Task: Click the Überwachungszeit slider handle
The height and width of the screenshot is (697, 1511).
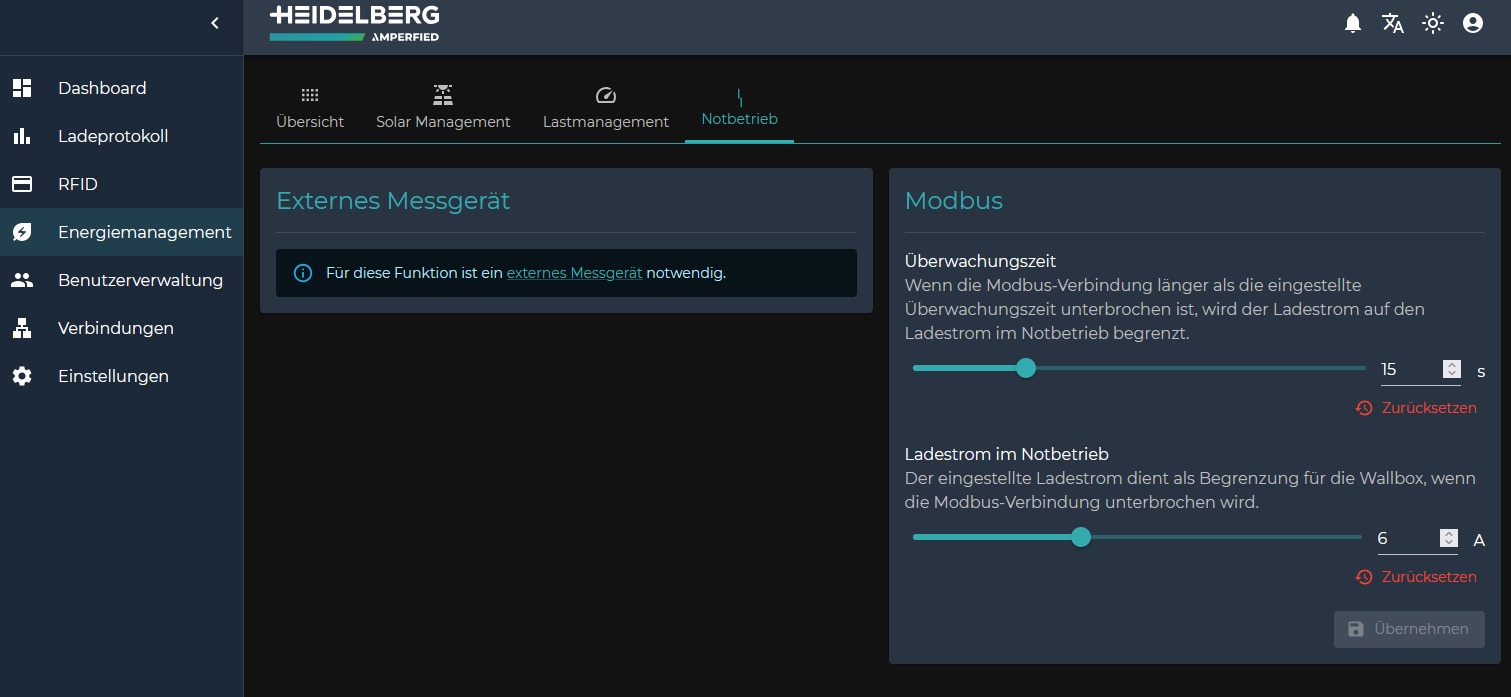Action: pyautogui.click(x=1026, y=368)
